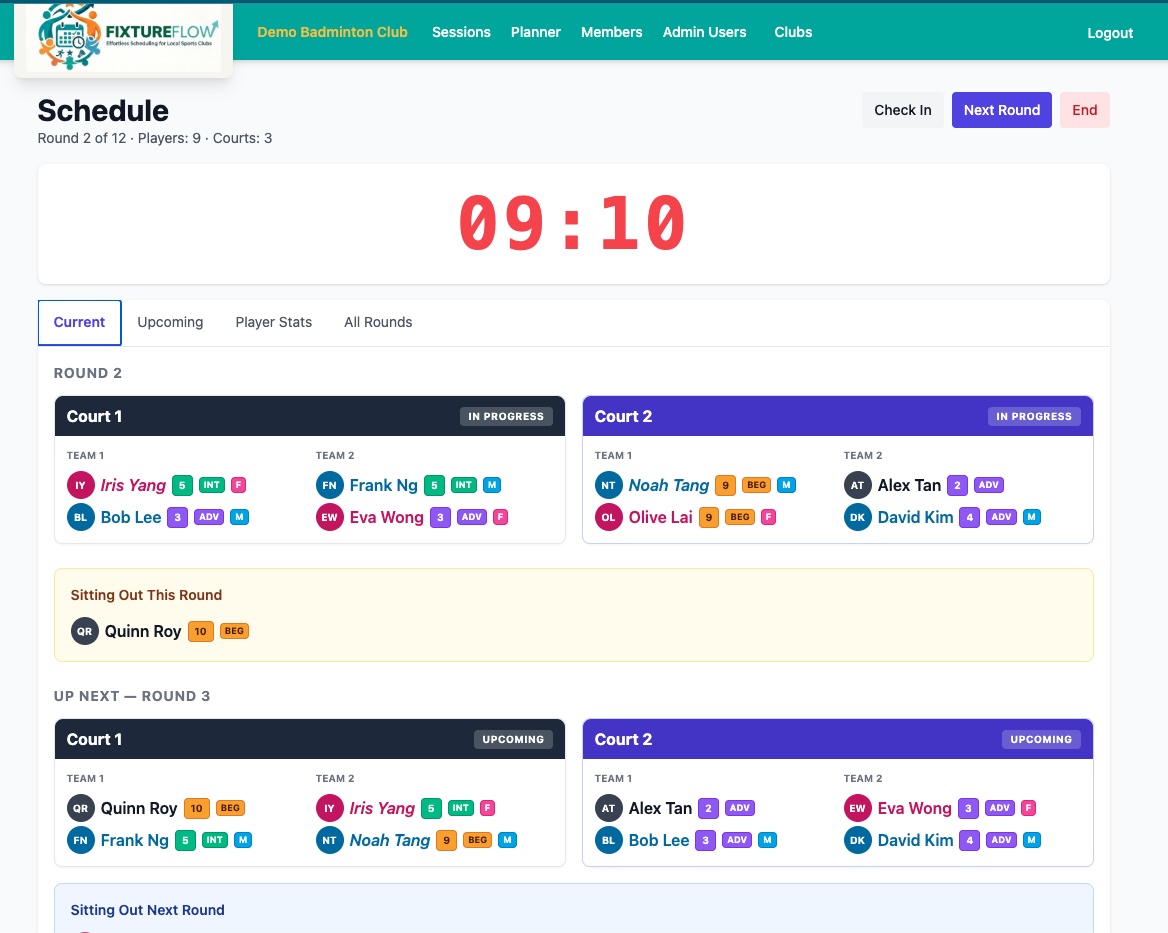Open Planner in the navigation bar
Screen dimensions: 1168x933
point(536,32)
